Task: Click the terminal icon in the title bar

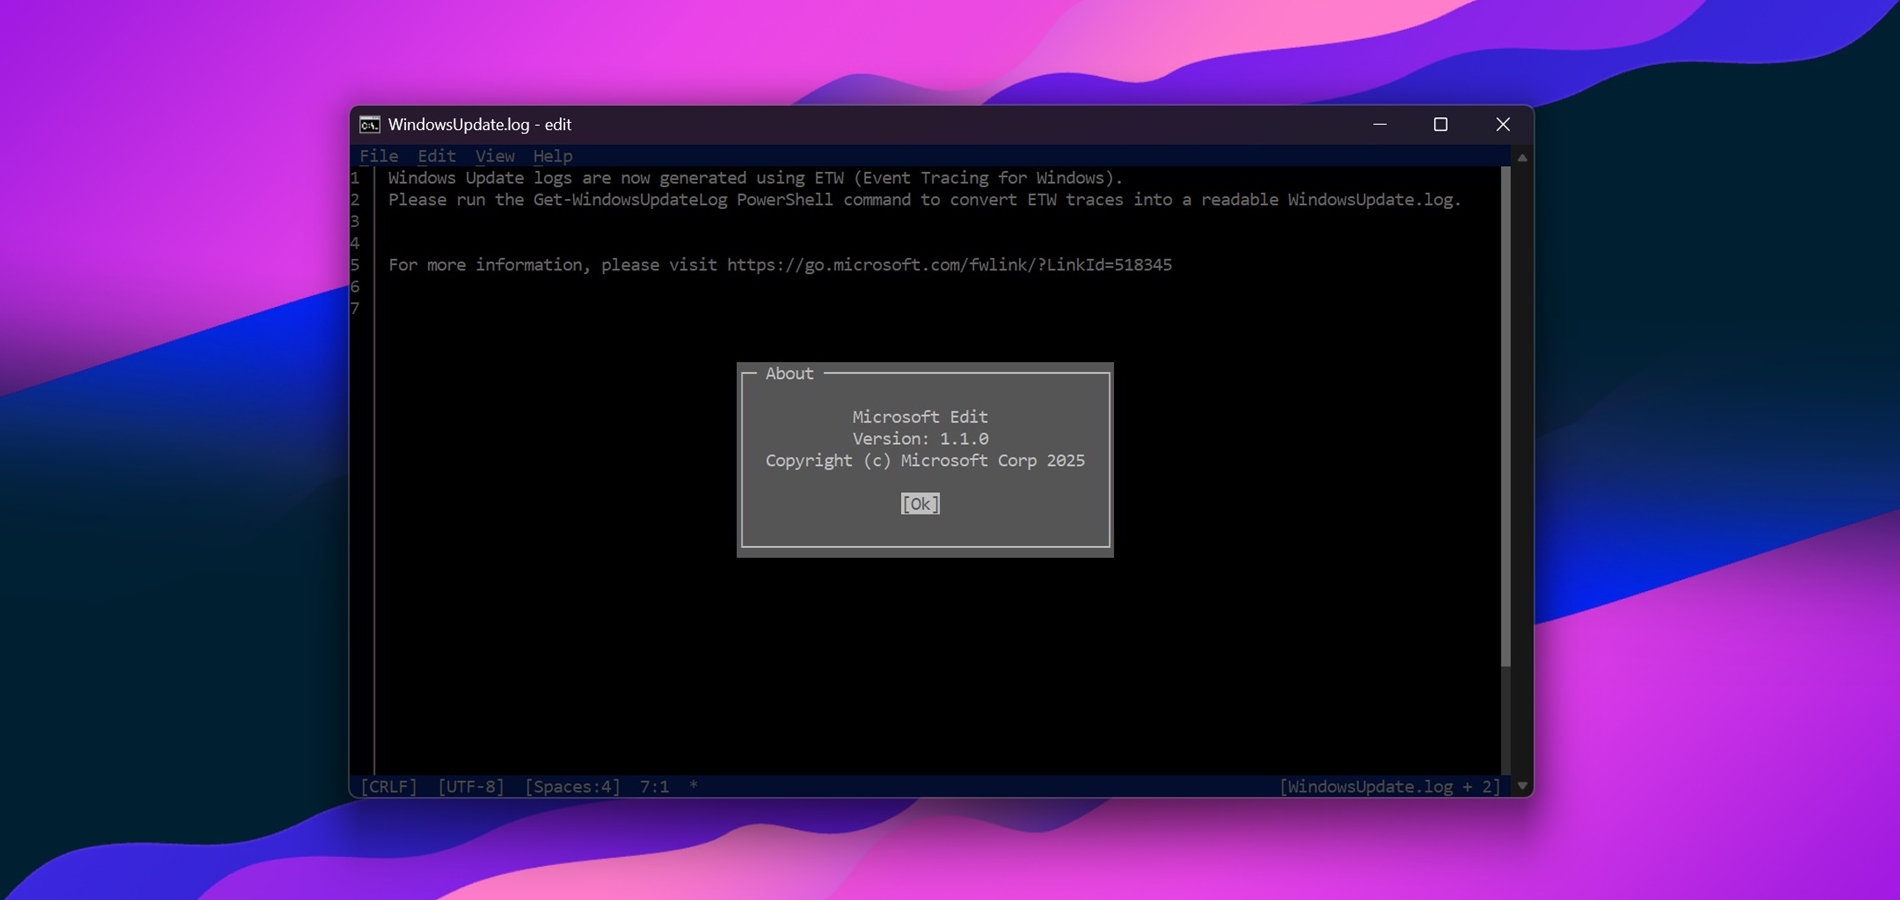Action: tap(370, 125)
